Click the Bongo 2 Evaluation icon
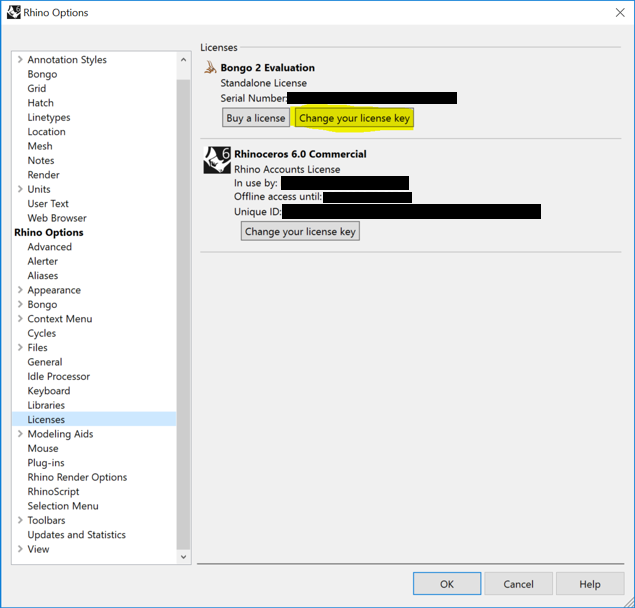Viewport: 635px width, 608px height. pyautogui.click(x=210, y=67)
